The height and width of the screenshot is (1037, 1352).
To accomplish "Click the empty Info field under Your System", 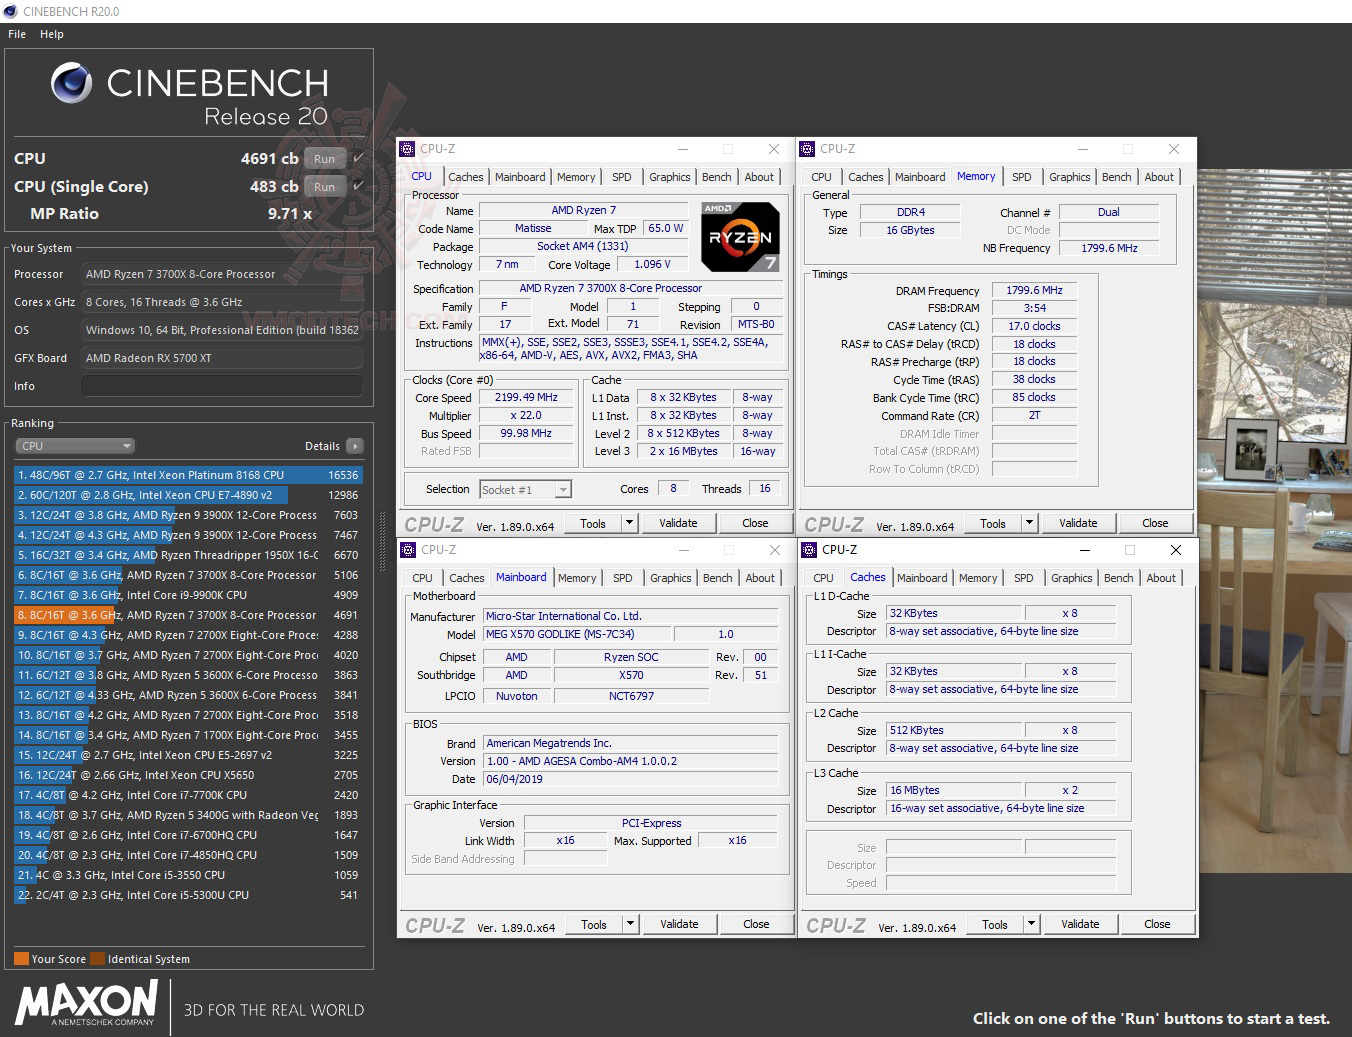I will coord(222,386).
